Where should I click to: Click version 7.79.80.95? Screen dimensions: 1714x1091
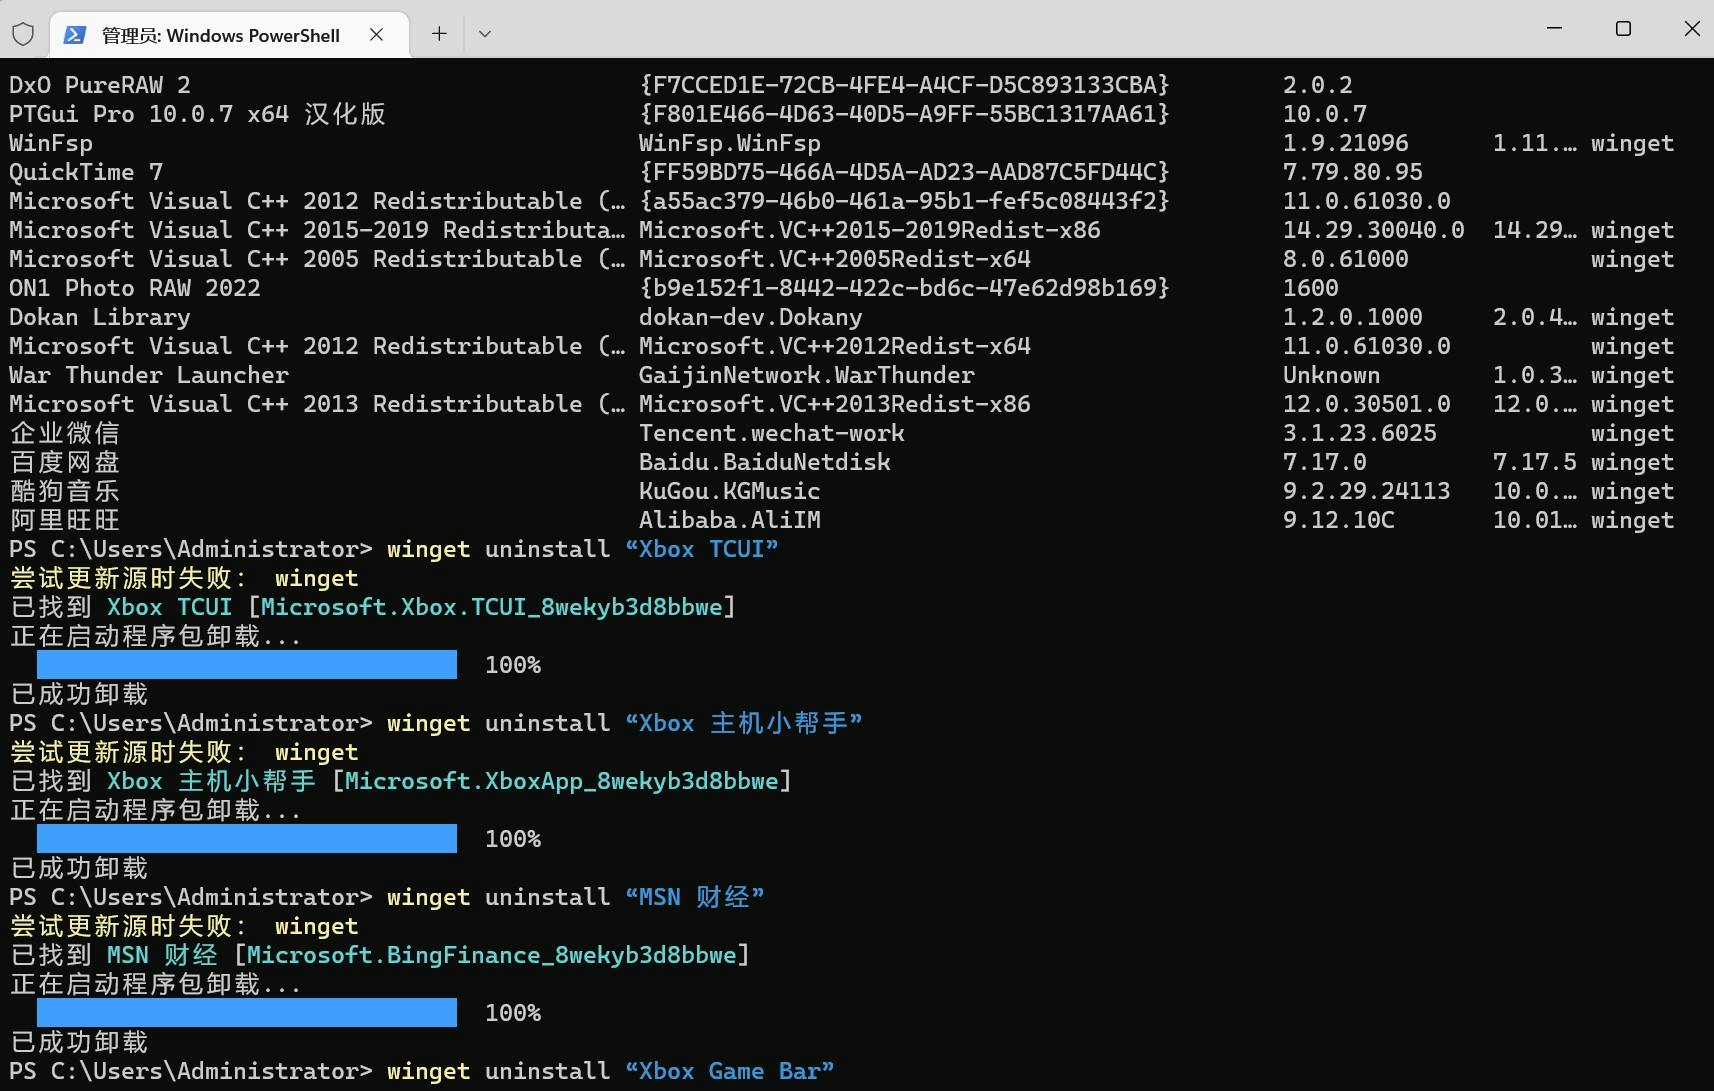(1353, 172)
